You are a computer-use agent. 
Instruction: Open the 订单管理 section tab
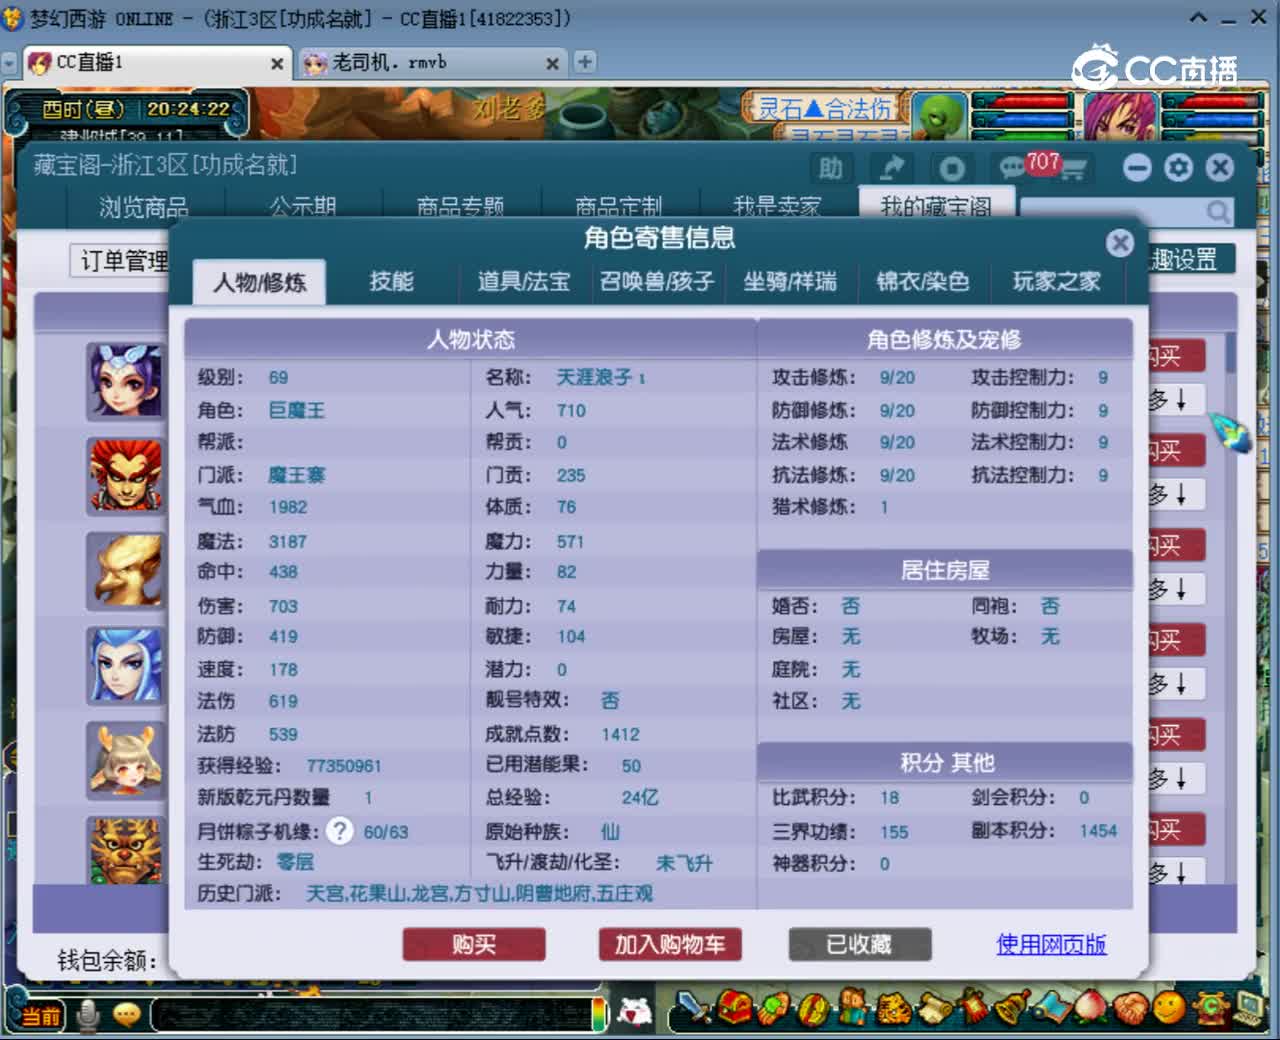click(x=122, y=261)
